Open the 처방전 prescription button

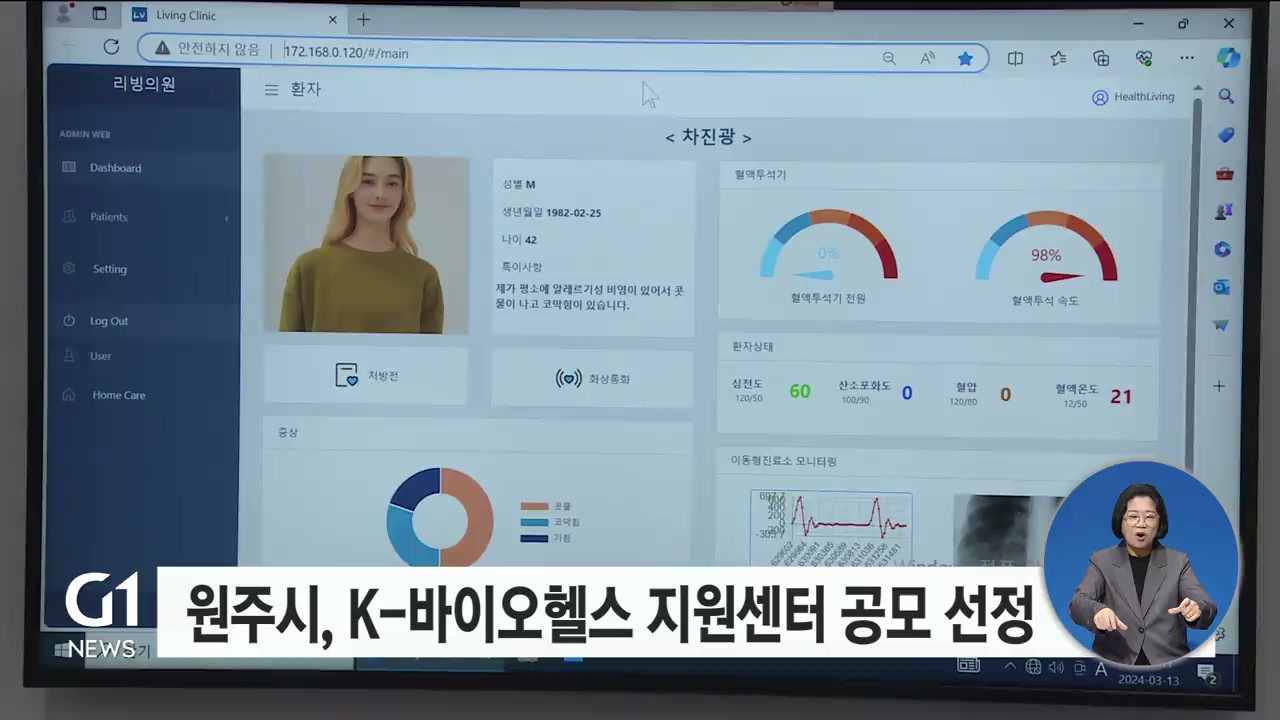coord(366,376)
